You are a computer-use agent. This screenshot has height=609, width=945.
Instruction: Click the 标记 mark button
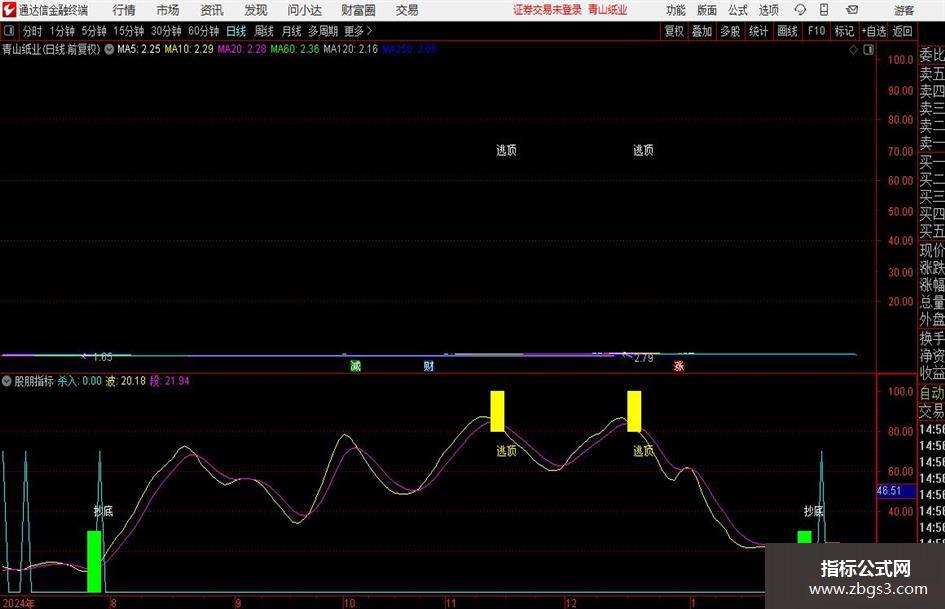(x=844, y=31)
